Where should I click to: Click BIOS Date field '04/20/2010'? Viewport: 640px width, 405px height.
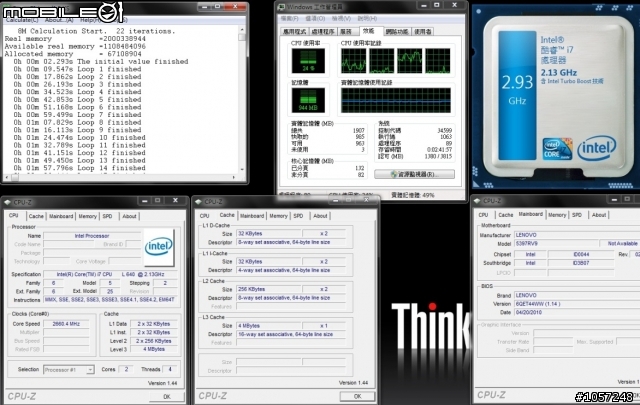point(576,312)
